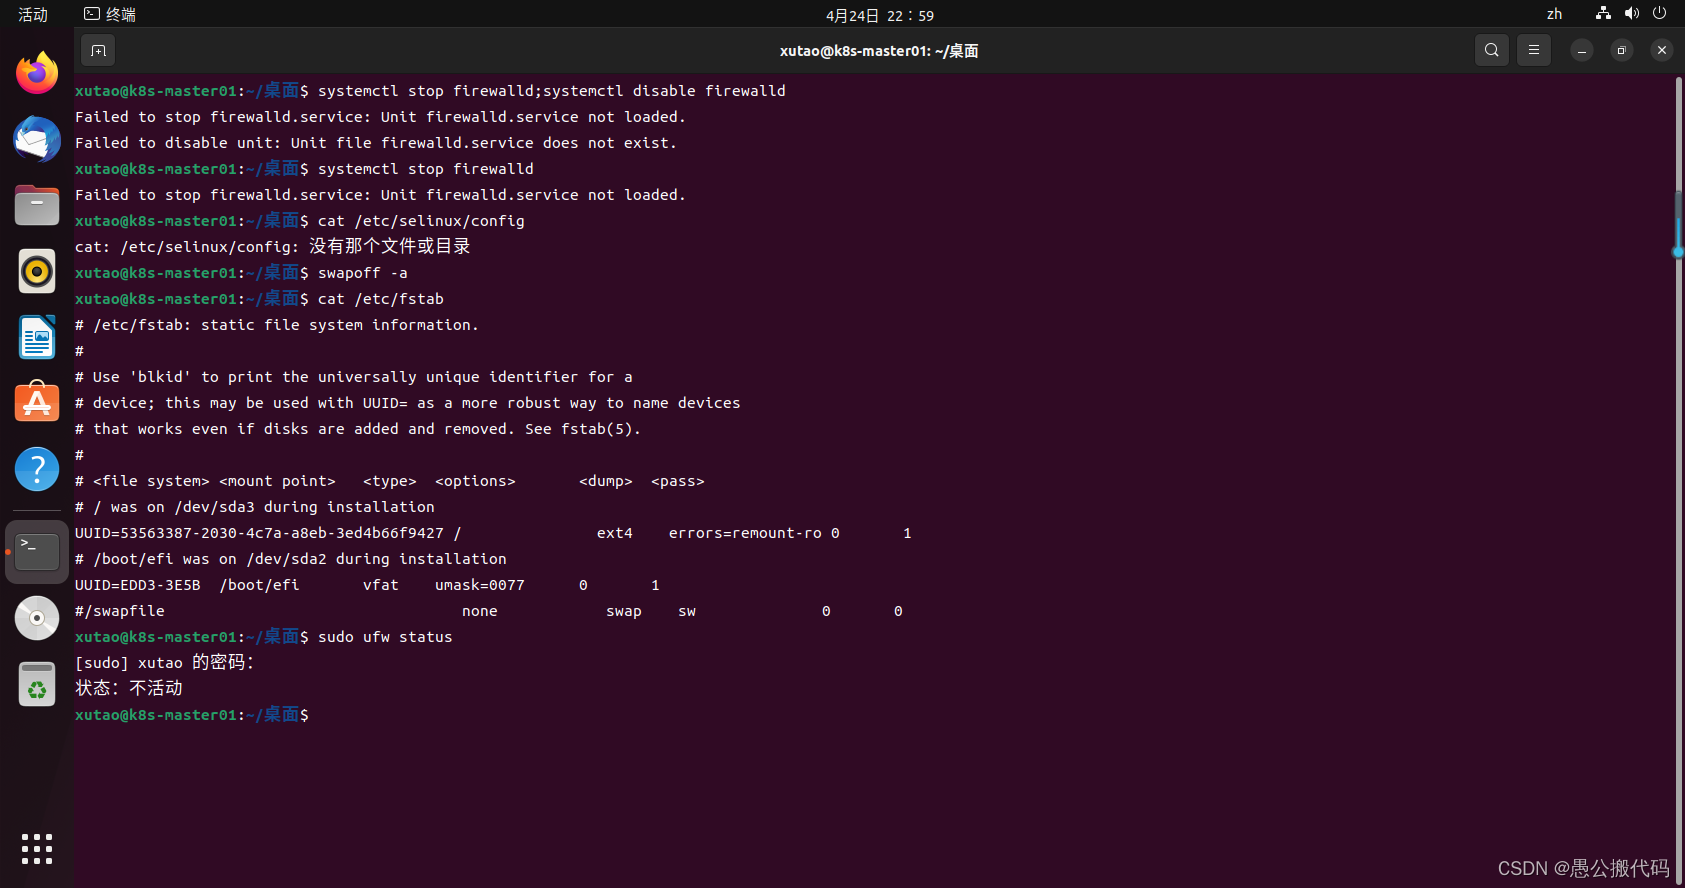The image size is (1685, 888).
Task: Open Ubuntu Software center icon
Action: pos(37,403)
